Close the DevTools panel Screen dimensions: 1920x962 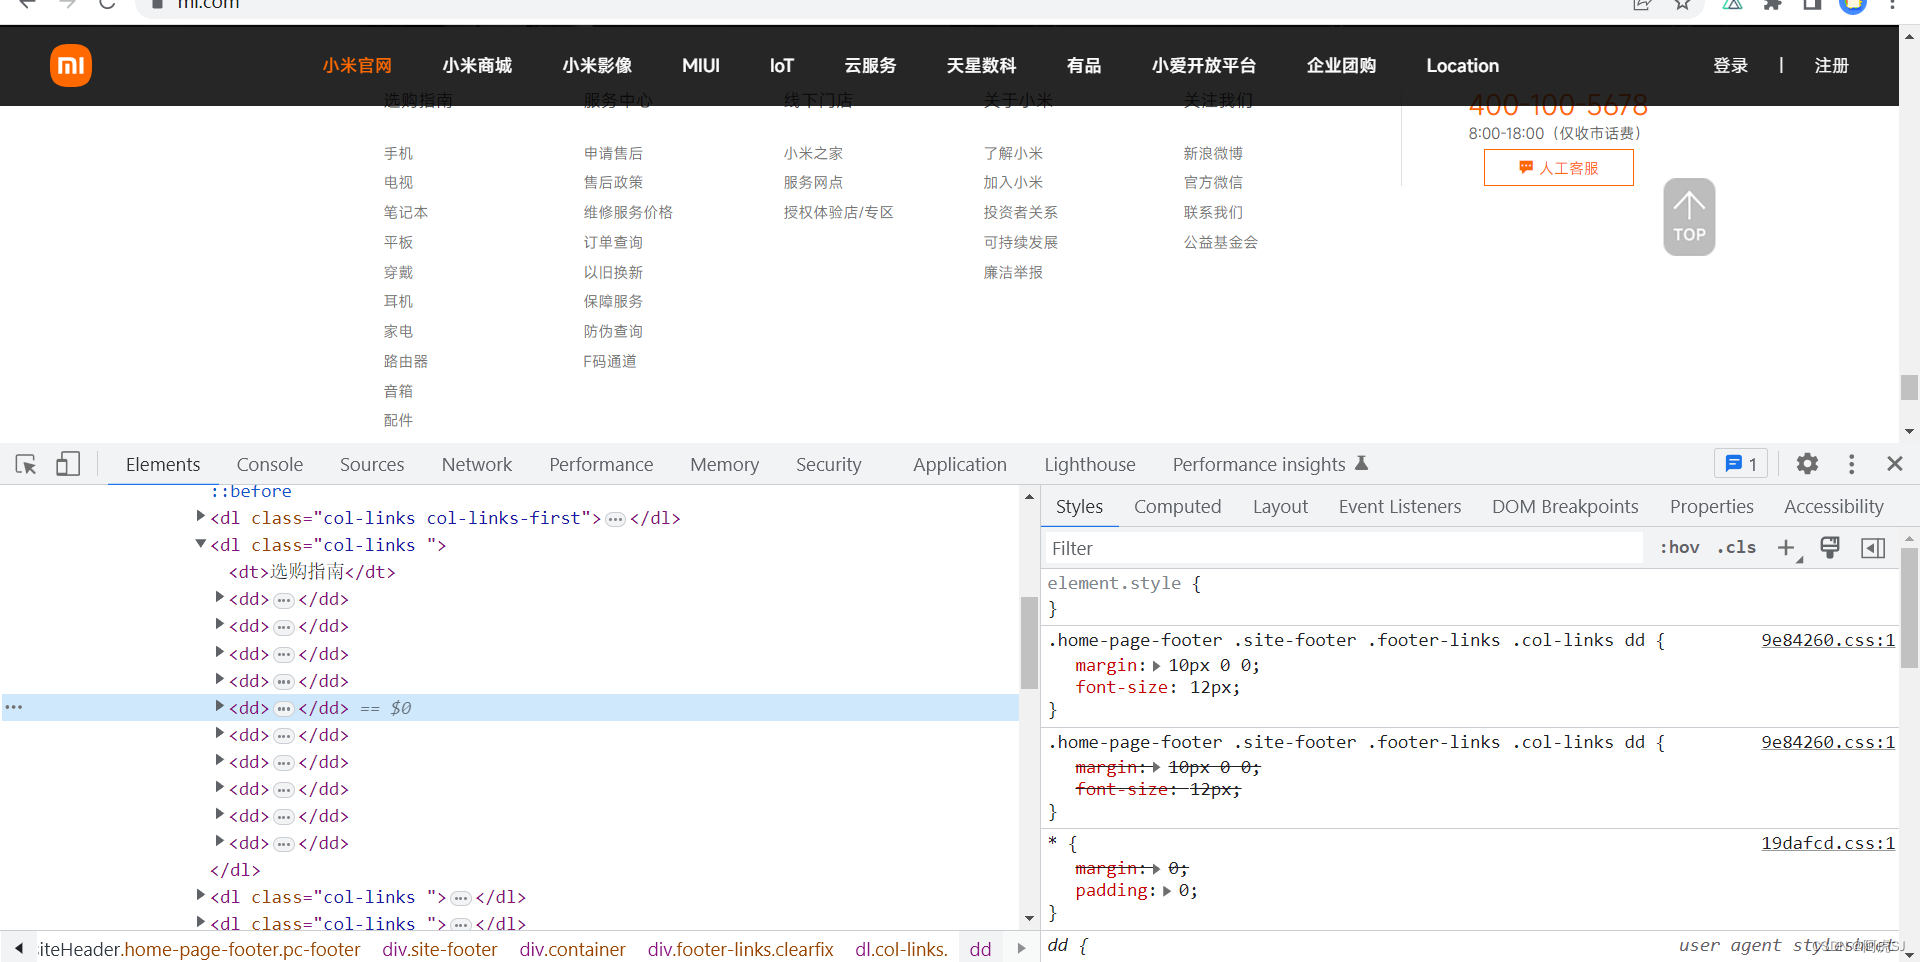1894,464
